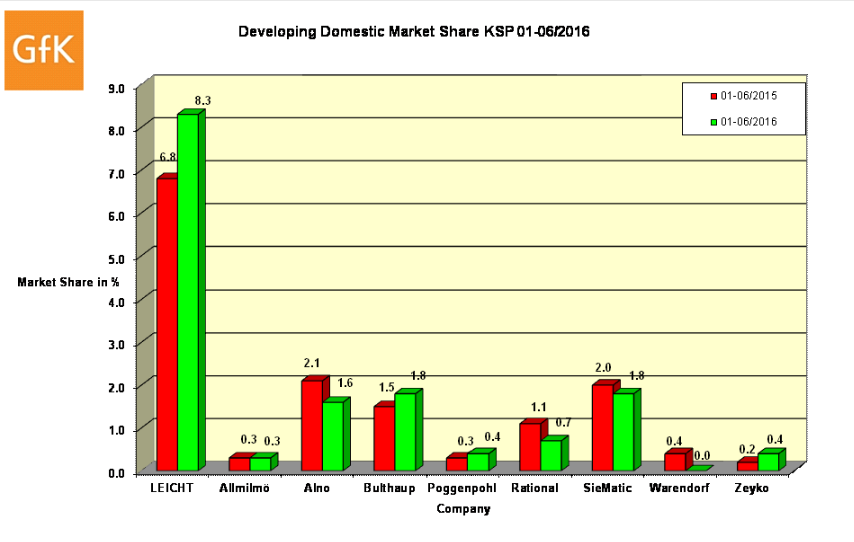Select the red 01-06/2015 legend swatch

pos(713,96)
